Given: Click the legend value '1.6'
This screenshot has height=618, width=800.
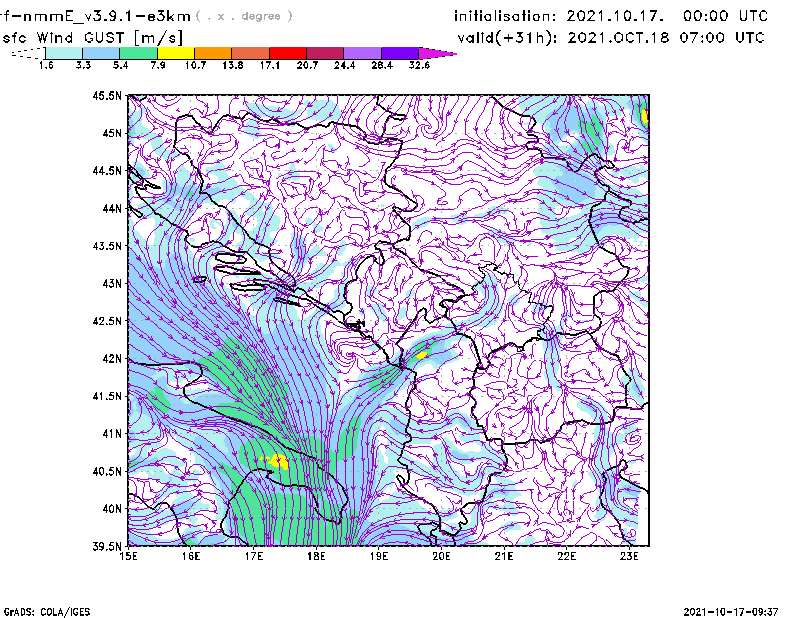Looking at the screenshot, I should (46, 65).
